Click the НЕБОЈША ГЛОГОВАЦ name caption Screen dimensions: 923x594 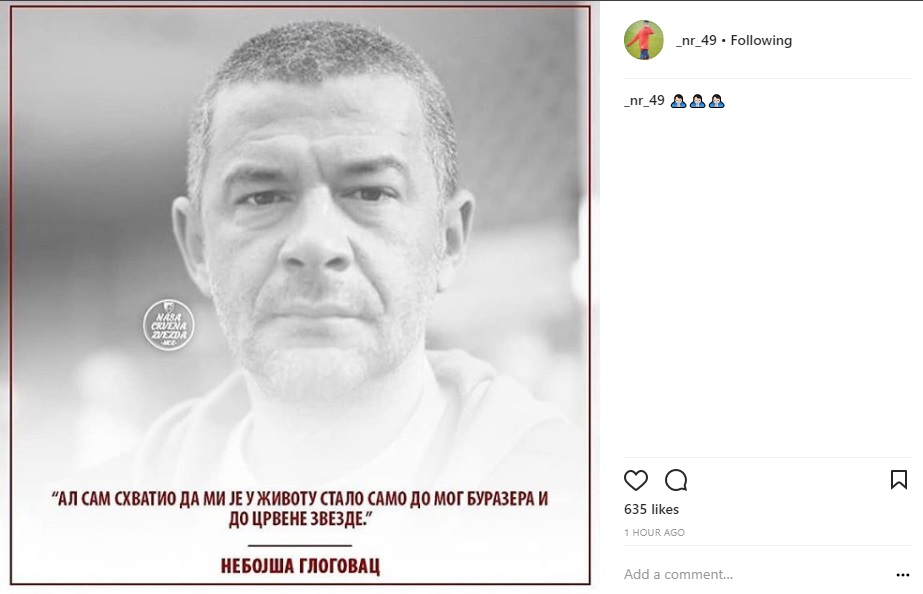coord(300,566)
